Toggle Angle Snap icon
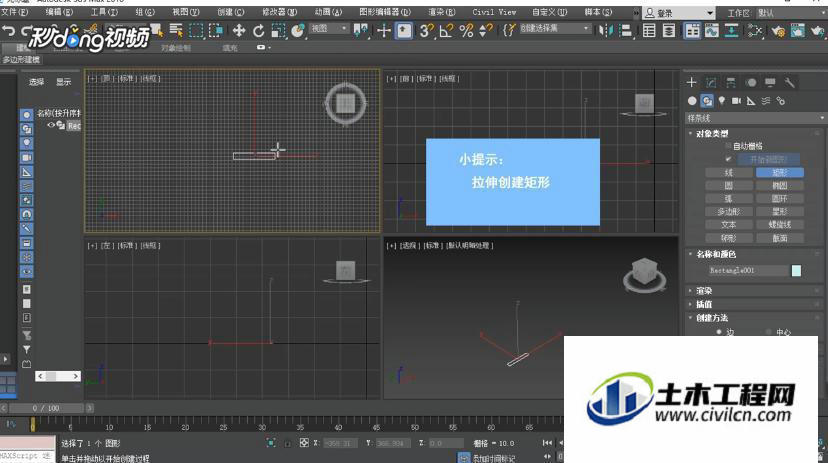Screen dimensions: 828x463 tap(446, 31)
